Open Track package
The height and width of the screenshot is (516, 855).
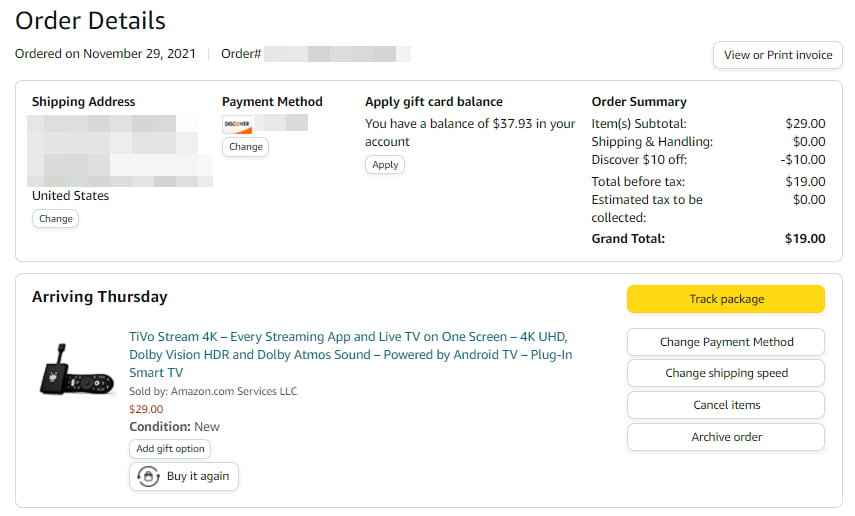[x=726, y=299]
